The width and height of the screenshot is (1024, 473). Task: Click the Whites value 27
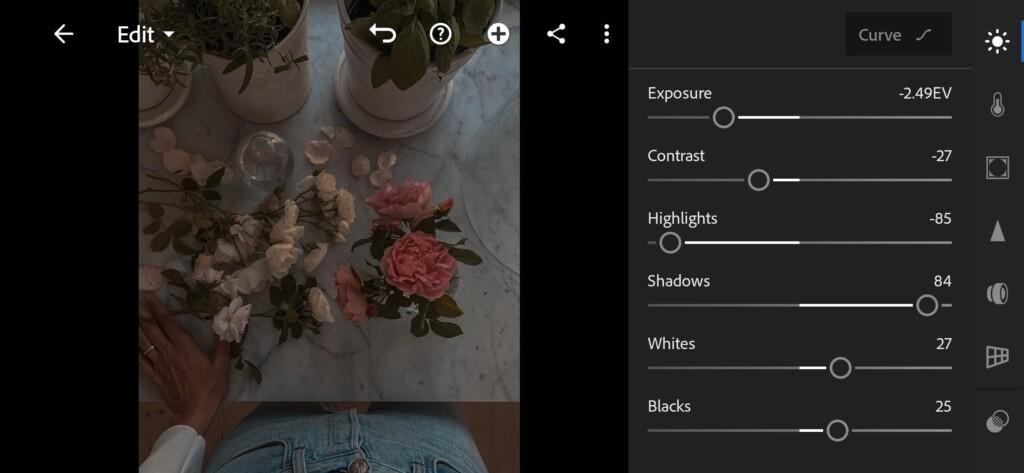point(944,344)
